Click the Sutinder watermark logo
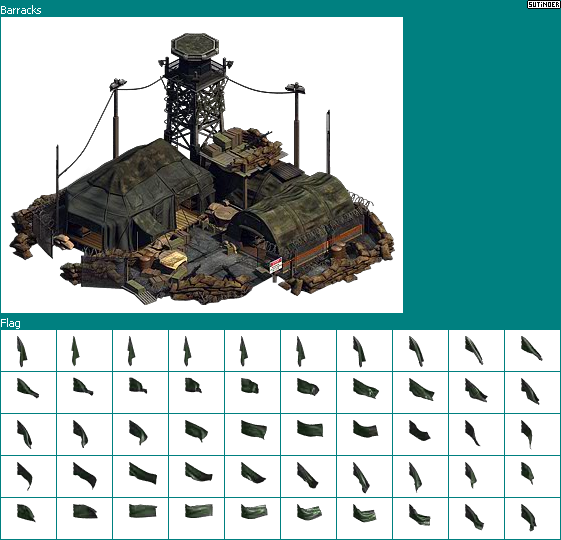 pos(543,4)
